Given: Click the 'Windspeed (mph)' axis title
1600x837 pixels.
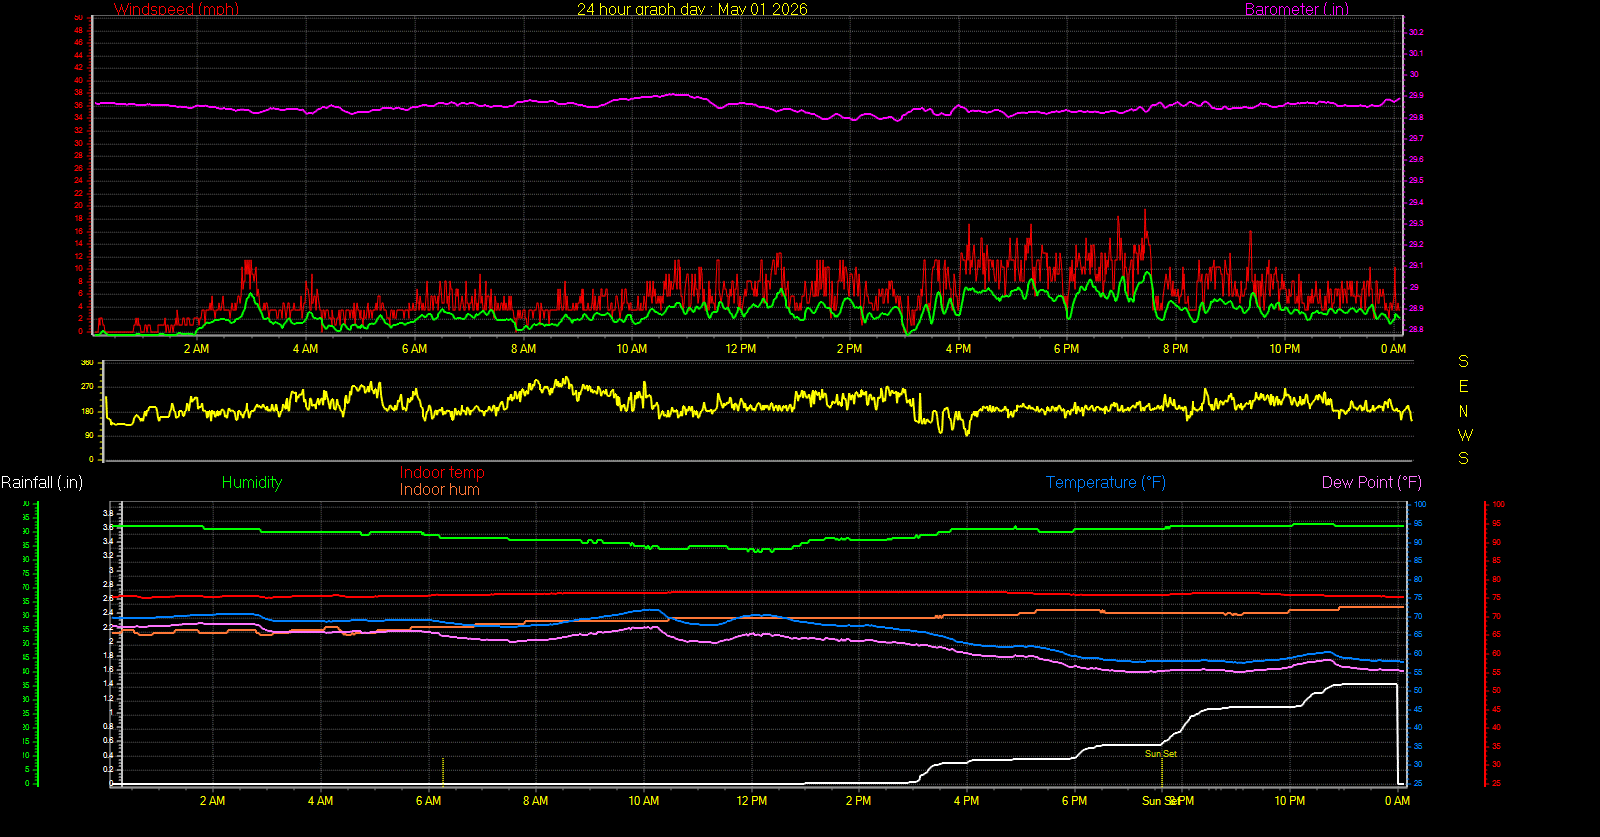Looking at the screenshot, I should pyautogui.click(x=176, y=9).
